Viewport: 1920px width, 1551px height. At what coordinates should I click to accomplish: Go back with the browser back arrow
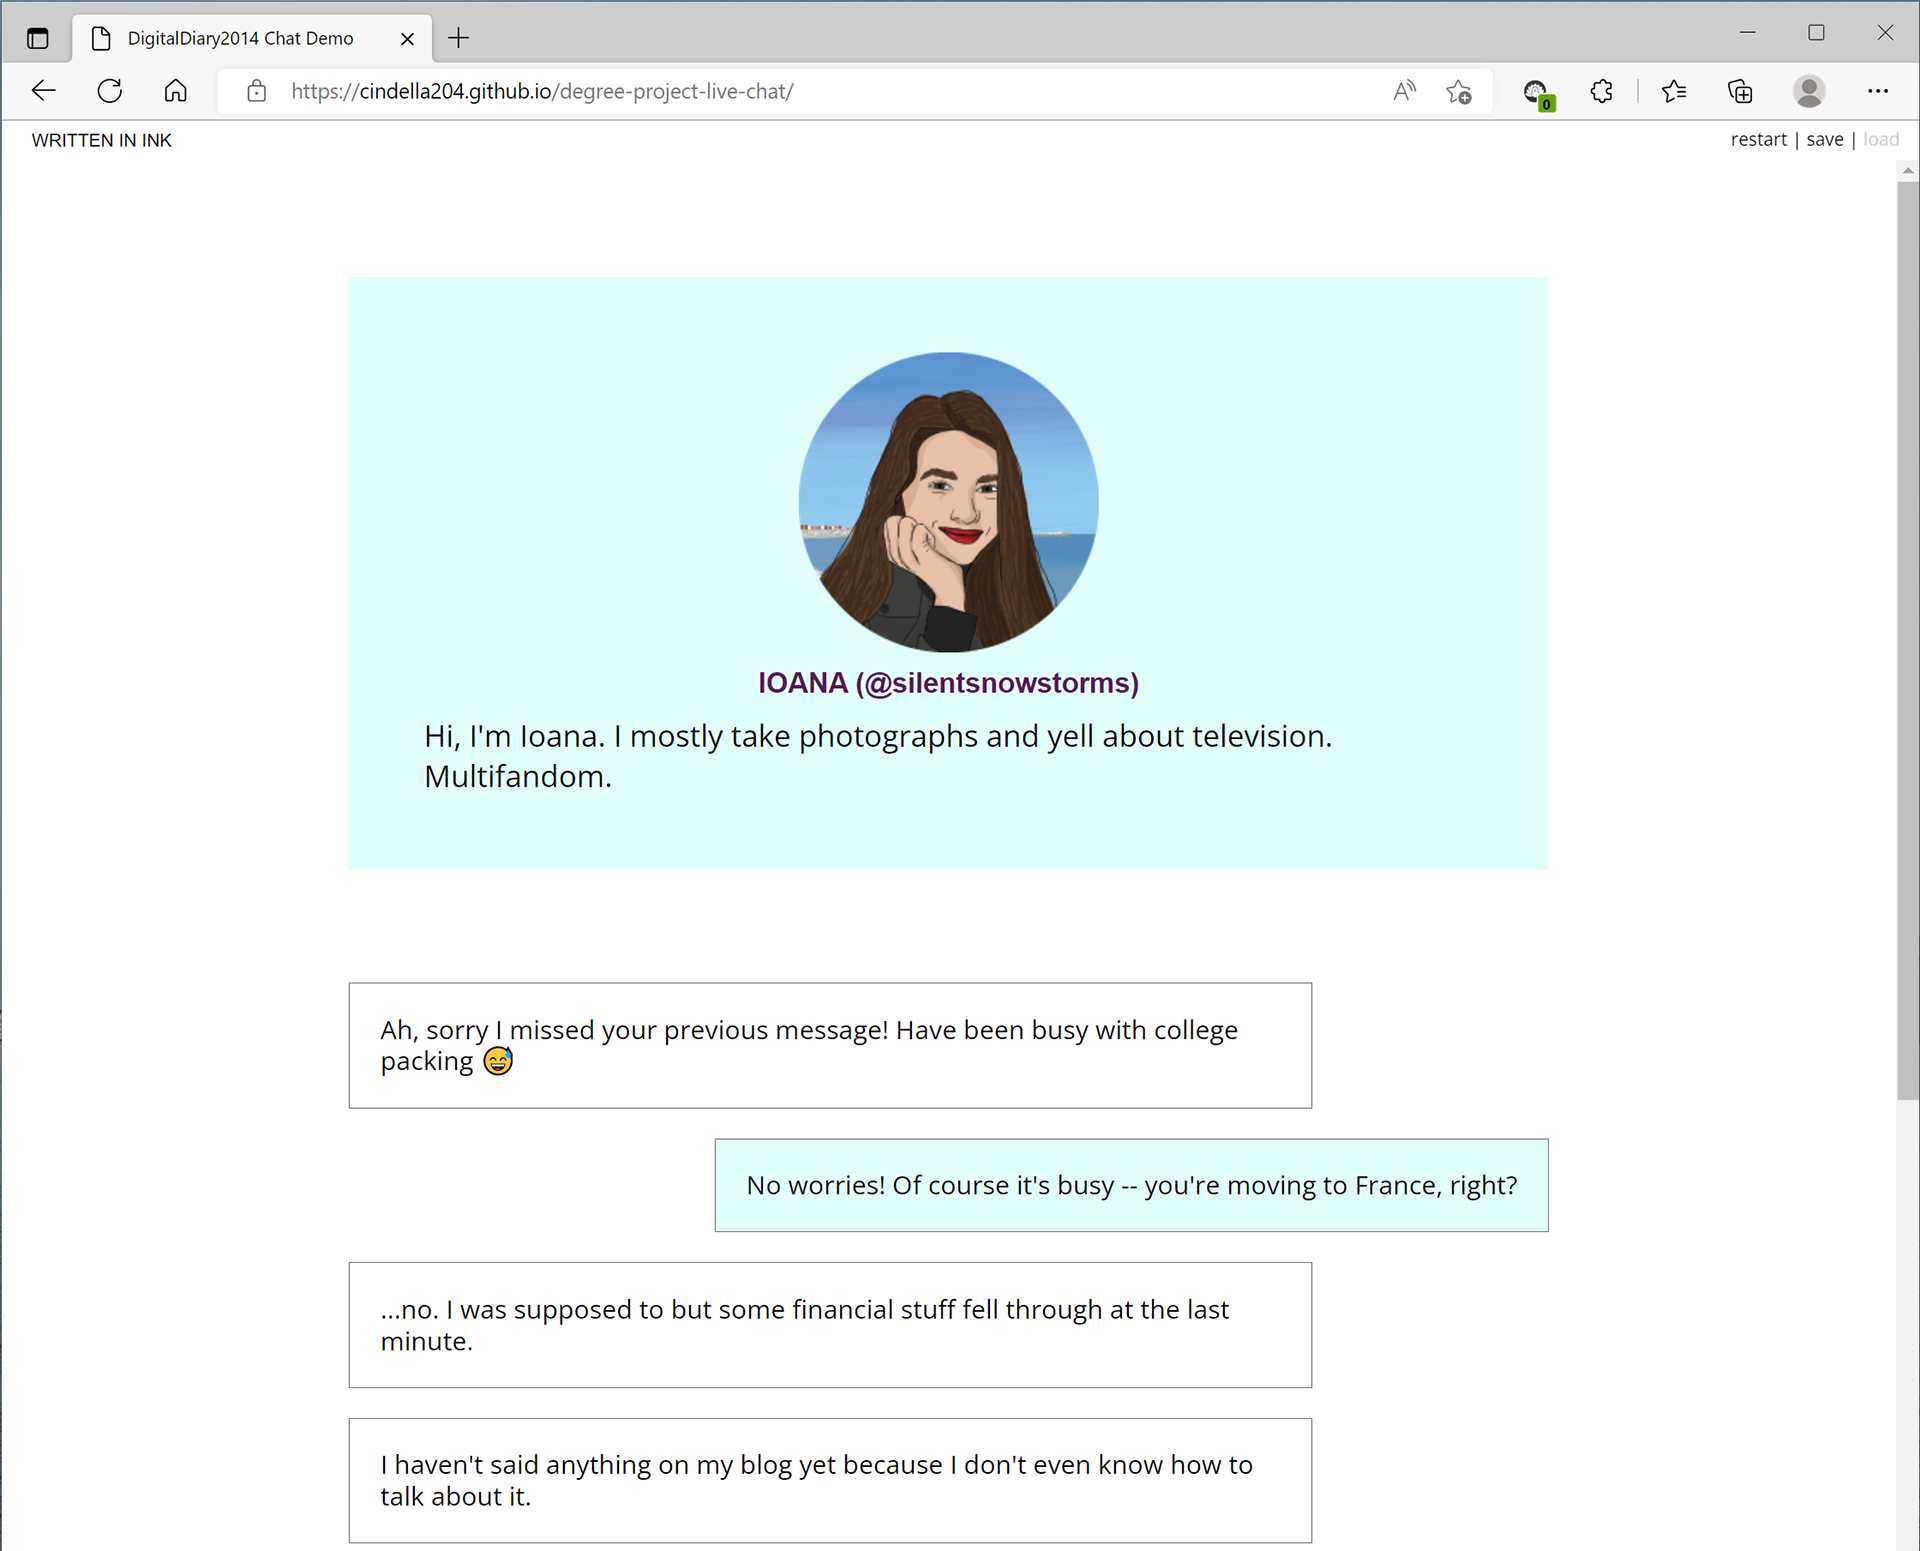coord(43,91)
